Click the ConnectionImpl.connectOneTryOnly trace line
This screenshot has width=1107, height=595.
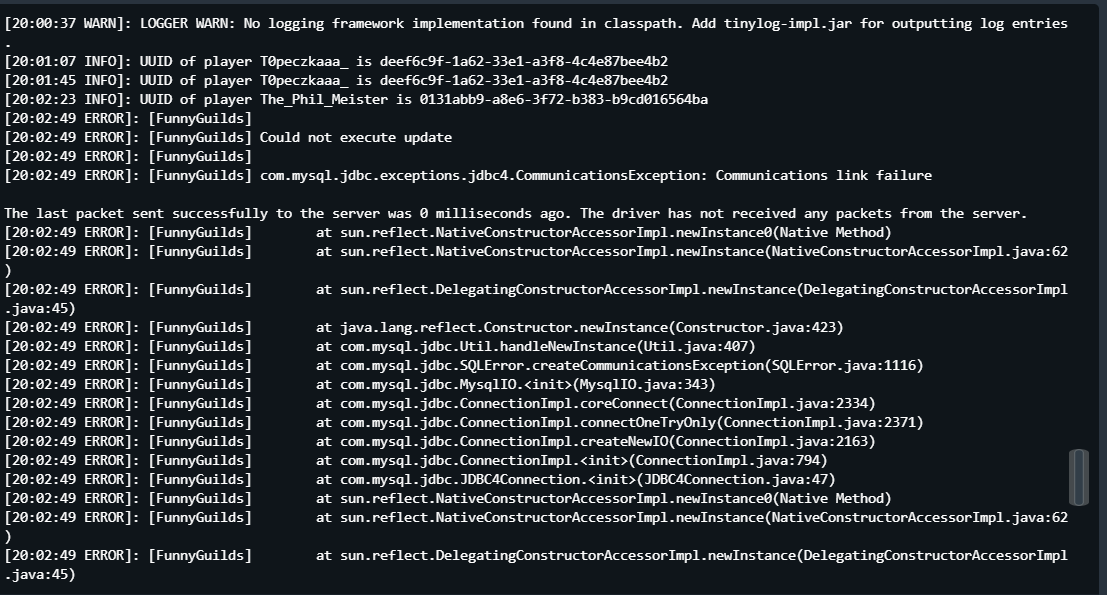coord(619,422)
